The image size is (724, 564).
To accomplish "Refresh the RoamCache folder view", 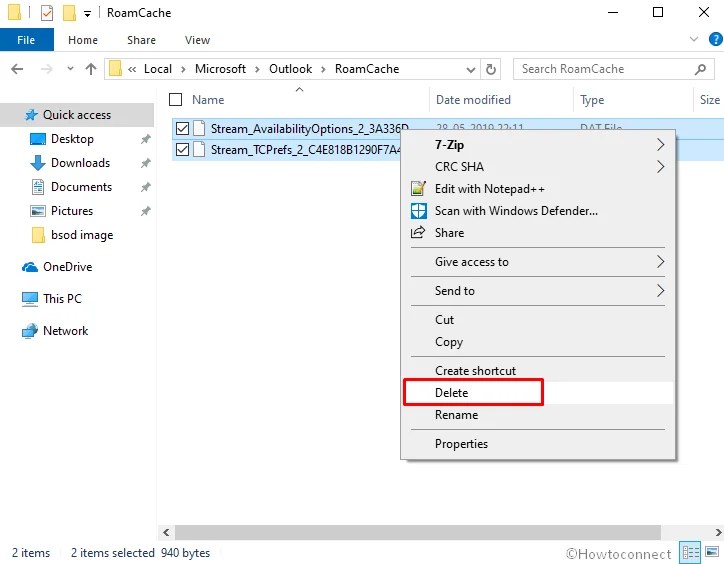I will click(491, 69).
